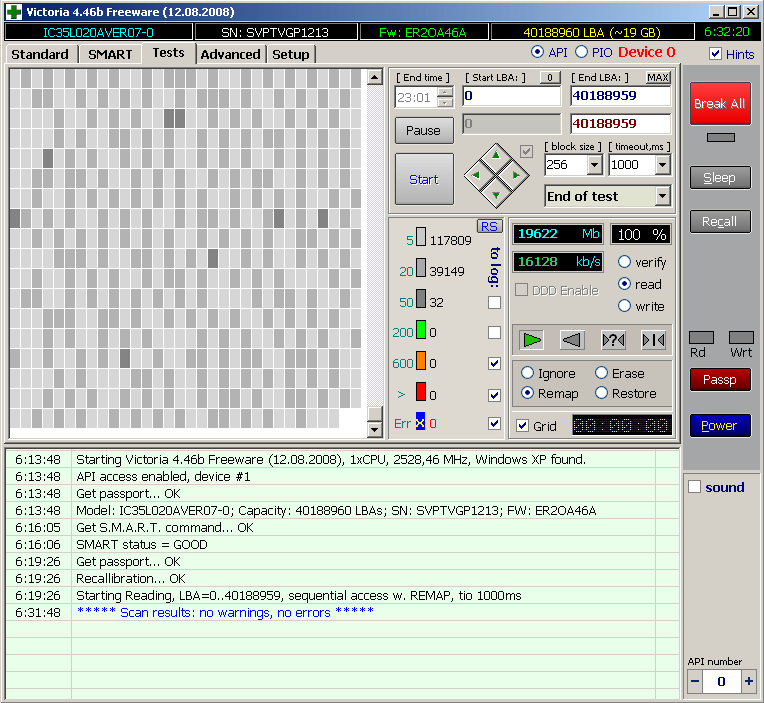Screen dimensions: 764x703
Task: Select the read test mode
Action: 624,284
